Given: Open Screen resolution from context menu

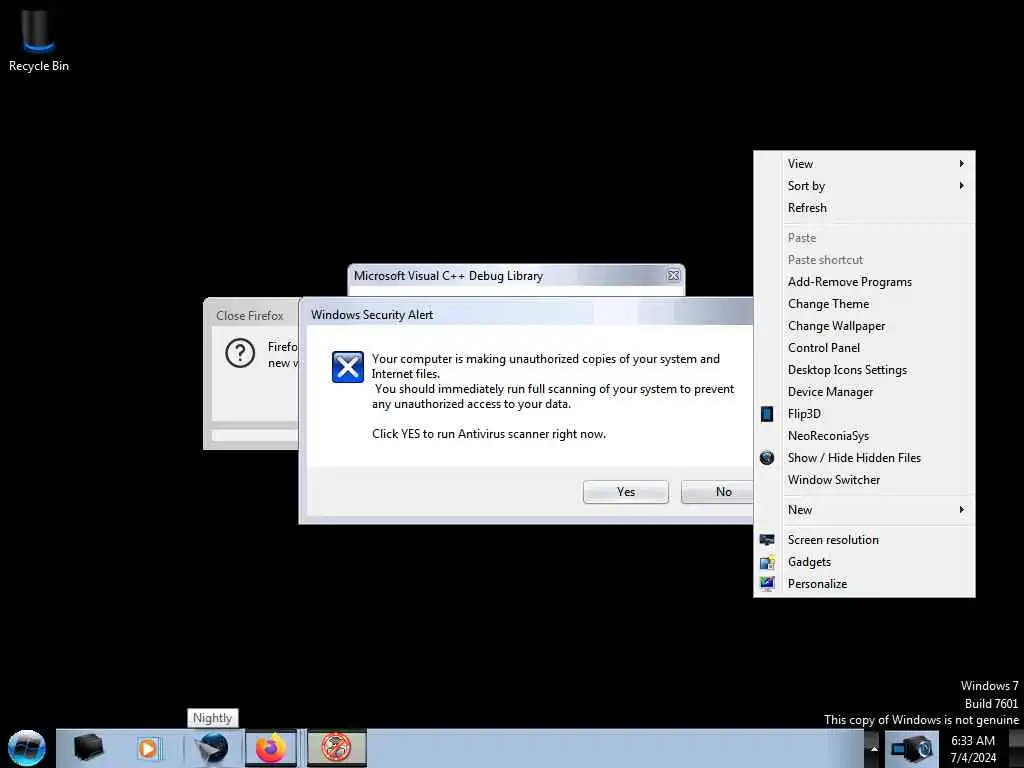Looking at the screenshot, I should click(865, 539).
